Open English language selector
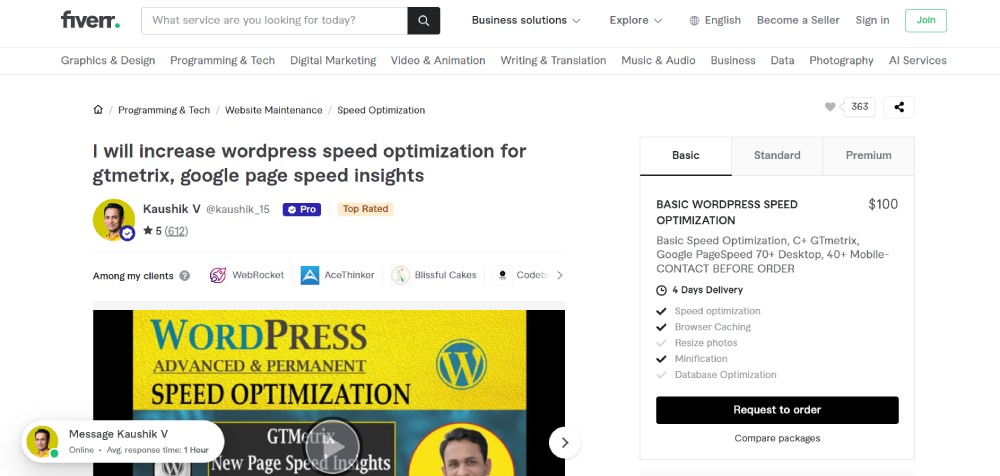 click(x=715, y=20)
